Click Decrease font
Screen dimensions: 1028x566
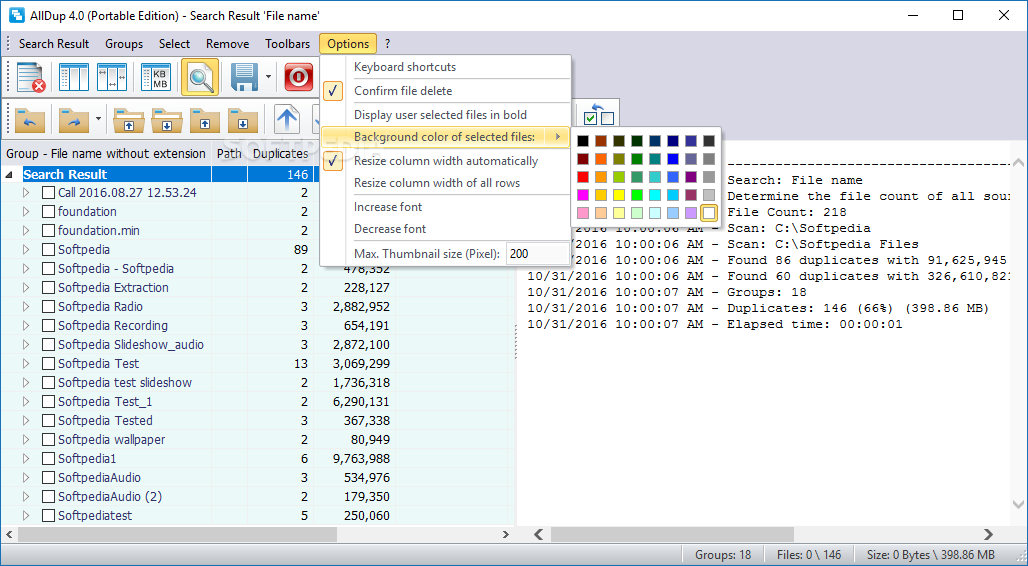click(446, 229)
